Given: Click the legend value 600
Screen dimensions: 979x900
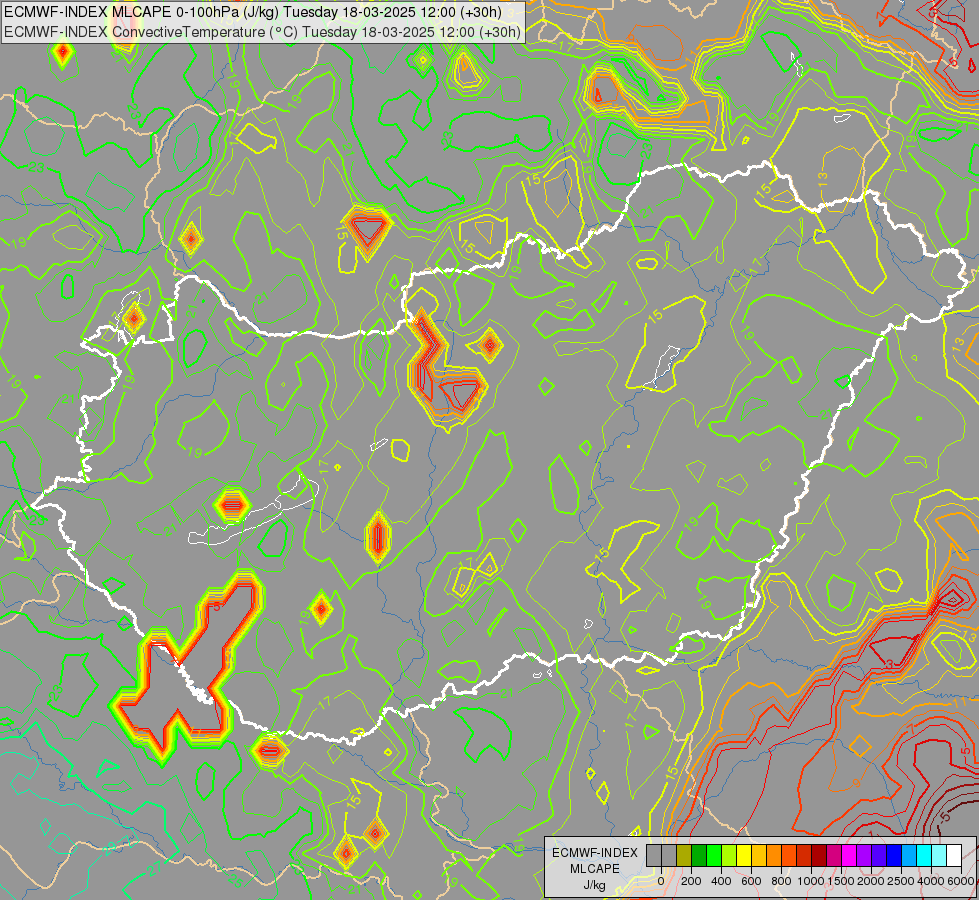Looking at the screenshot, I should pyautogui.click(x=751, y=881).
